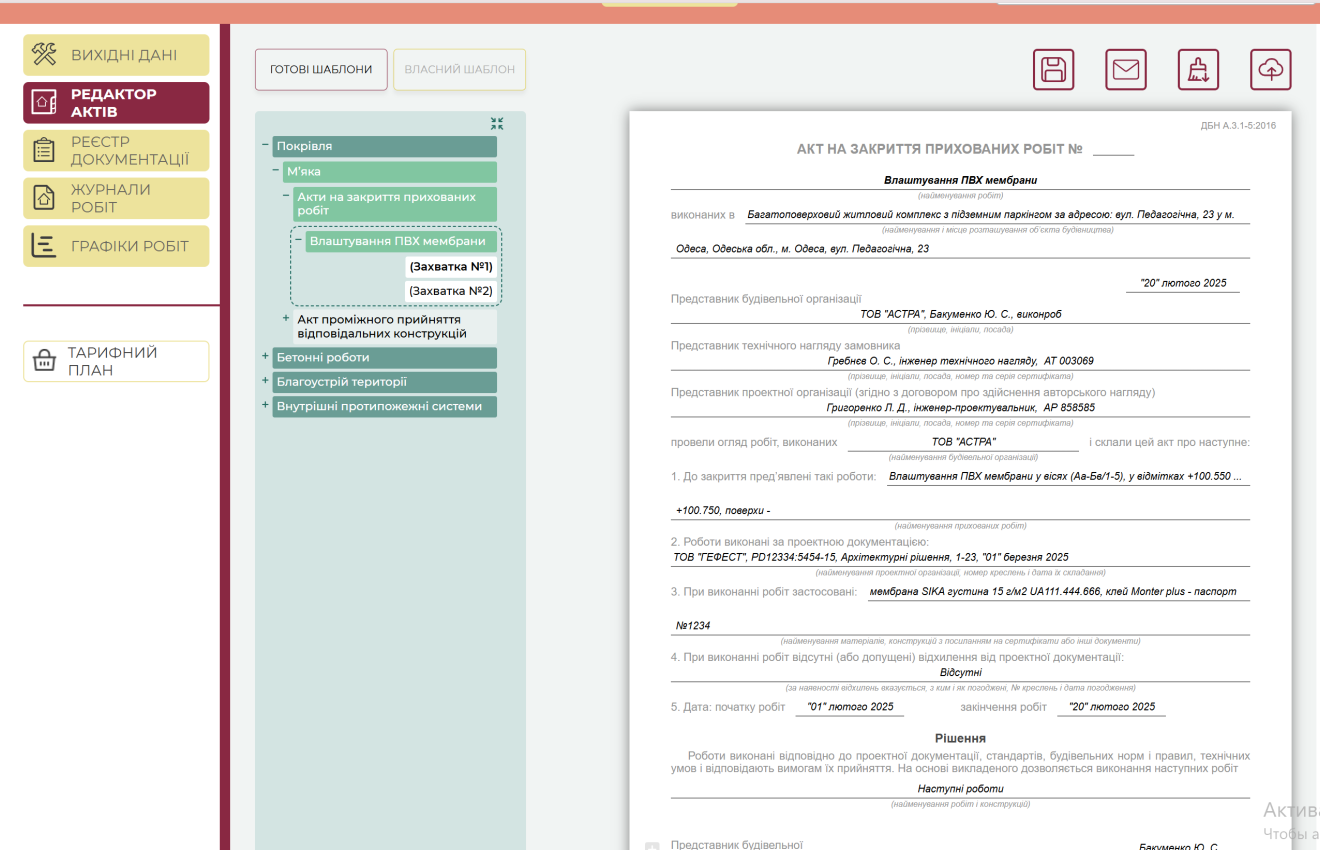The image size is (1320, 850).
Task: Switch to ВЛАСНИЙ ШАБЛОН tab
Action: [459, 70]
